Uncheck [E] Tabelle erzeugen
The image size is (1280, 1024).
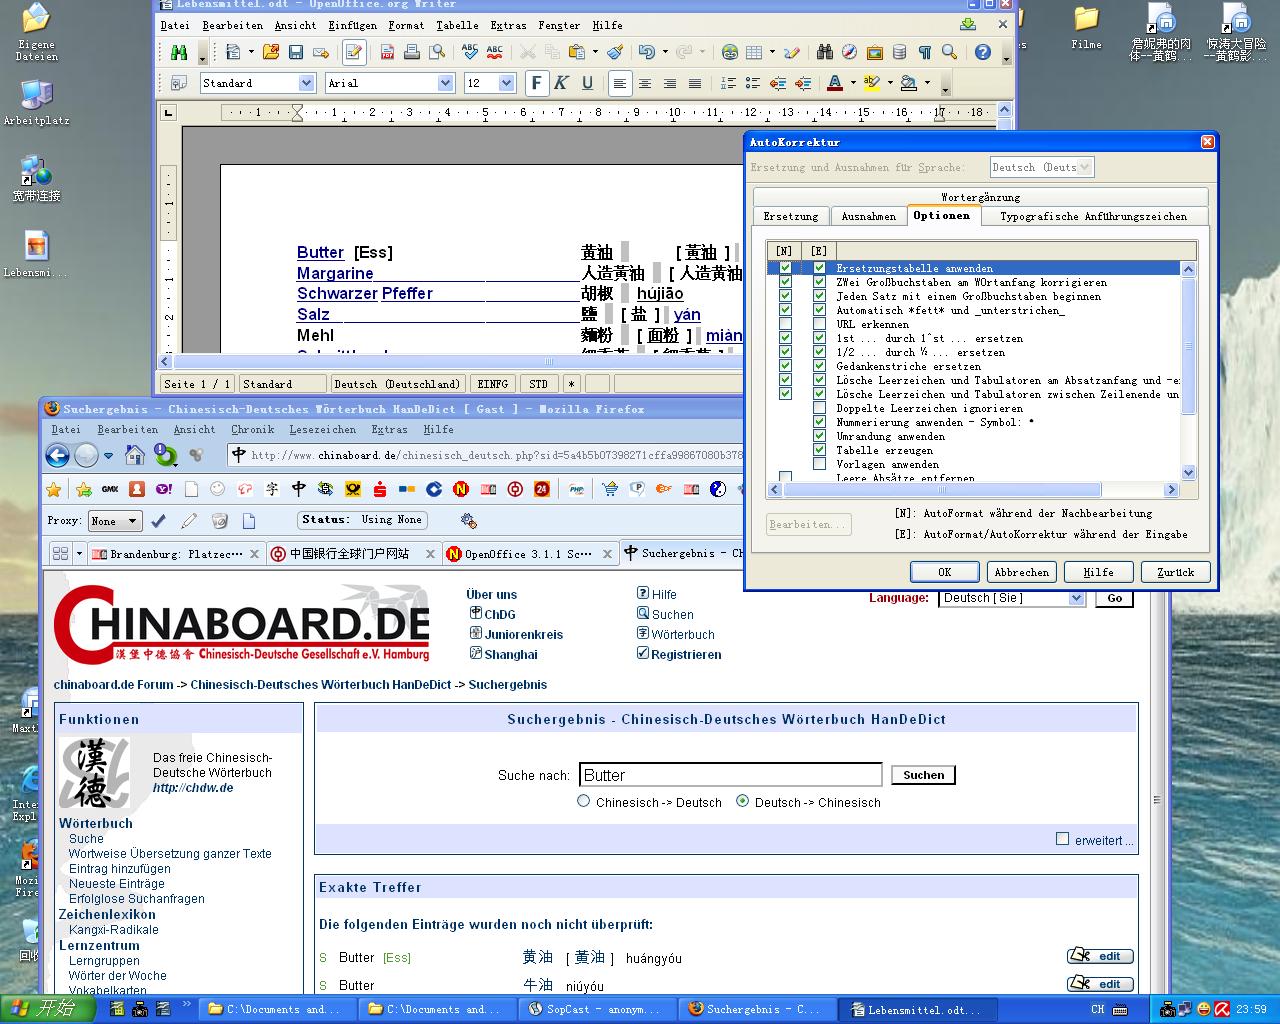819,450
